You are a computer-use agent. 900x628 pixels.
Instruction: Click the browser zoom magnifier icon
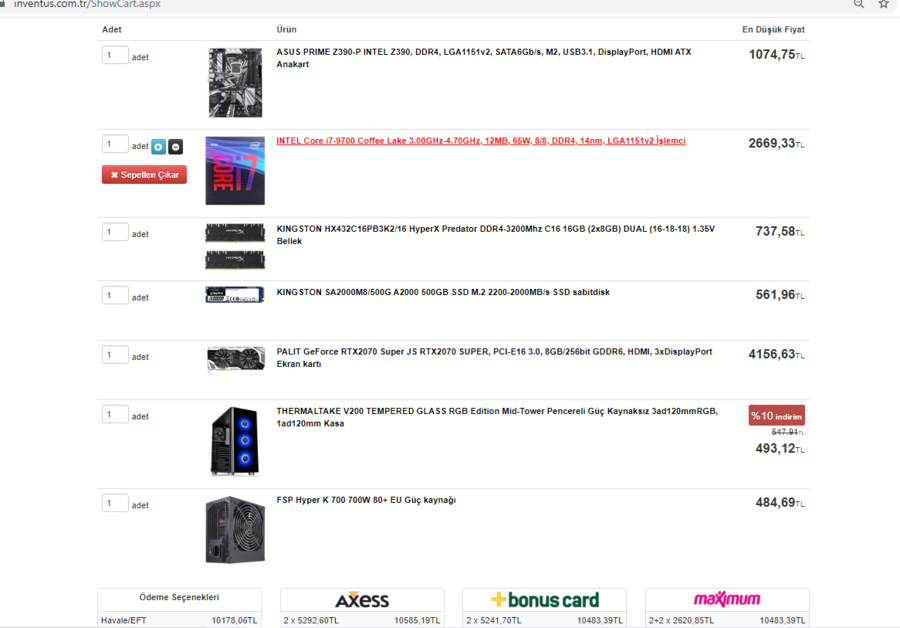pos(859,5)
